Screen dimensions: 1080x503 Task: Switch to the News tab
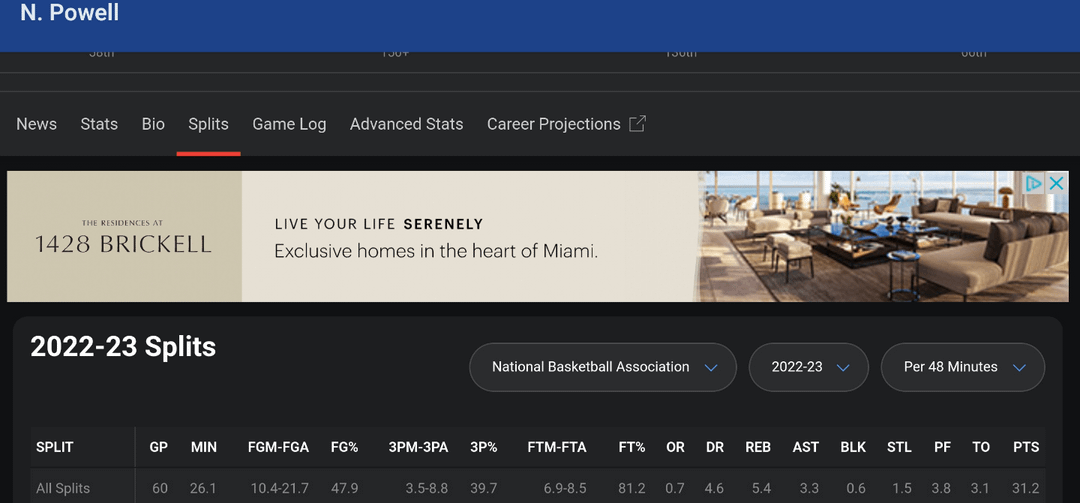[x=37, y=124]
